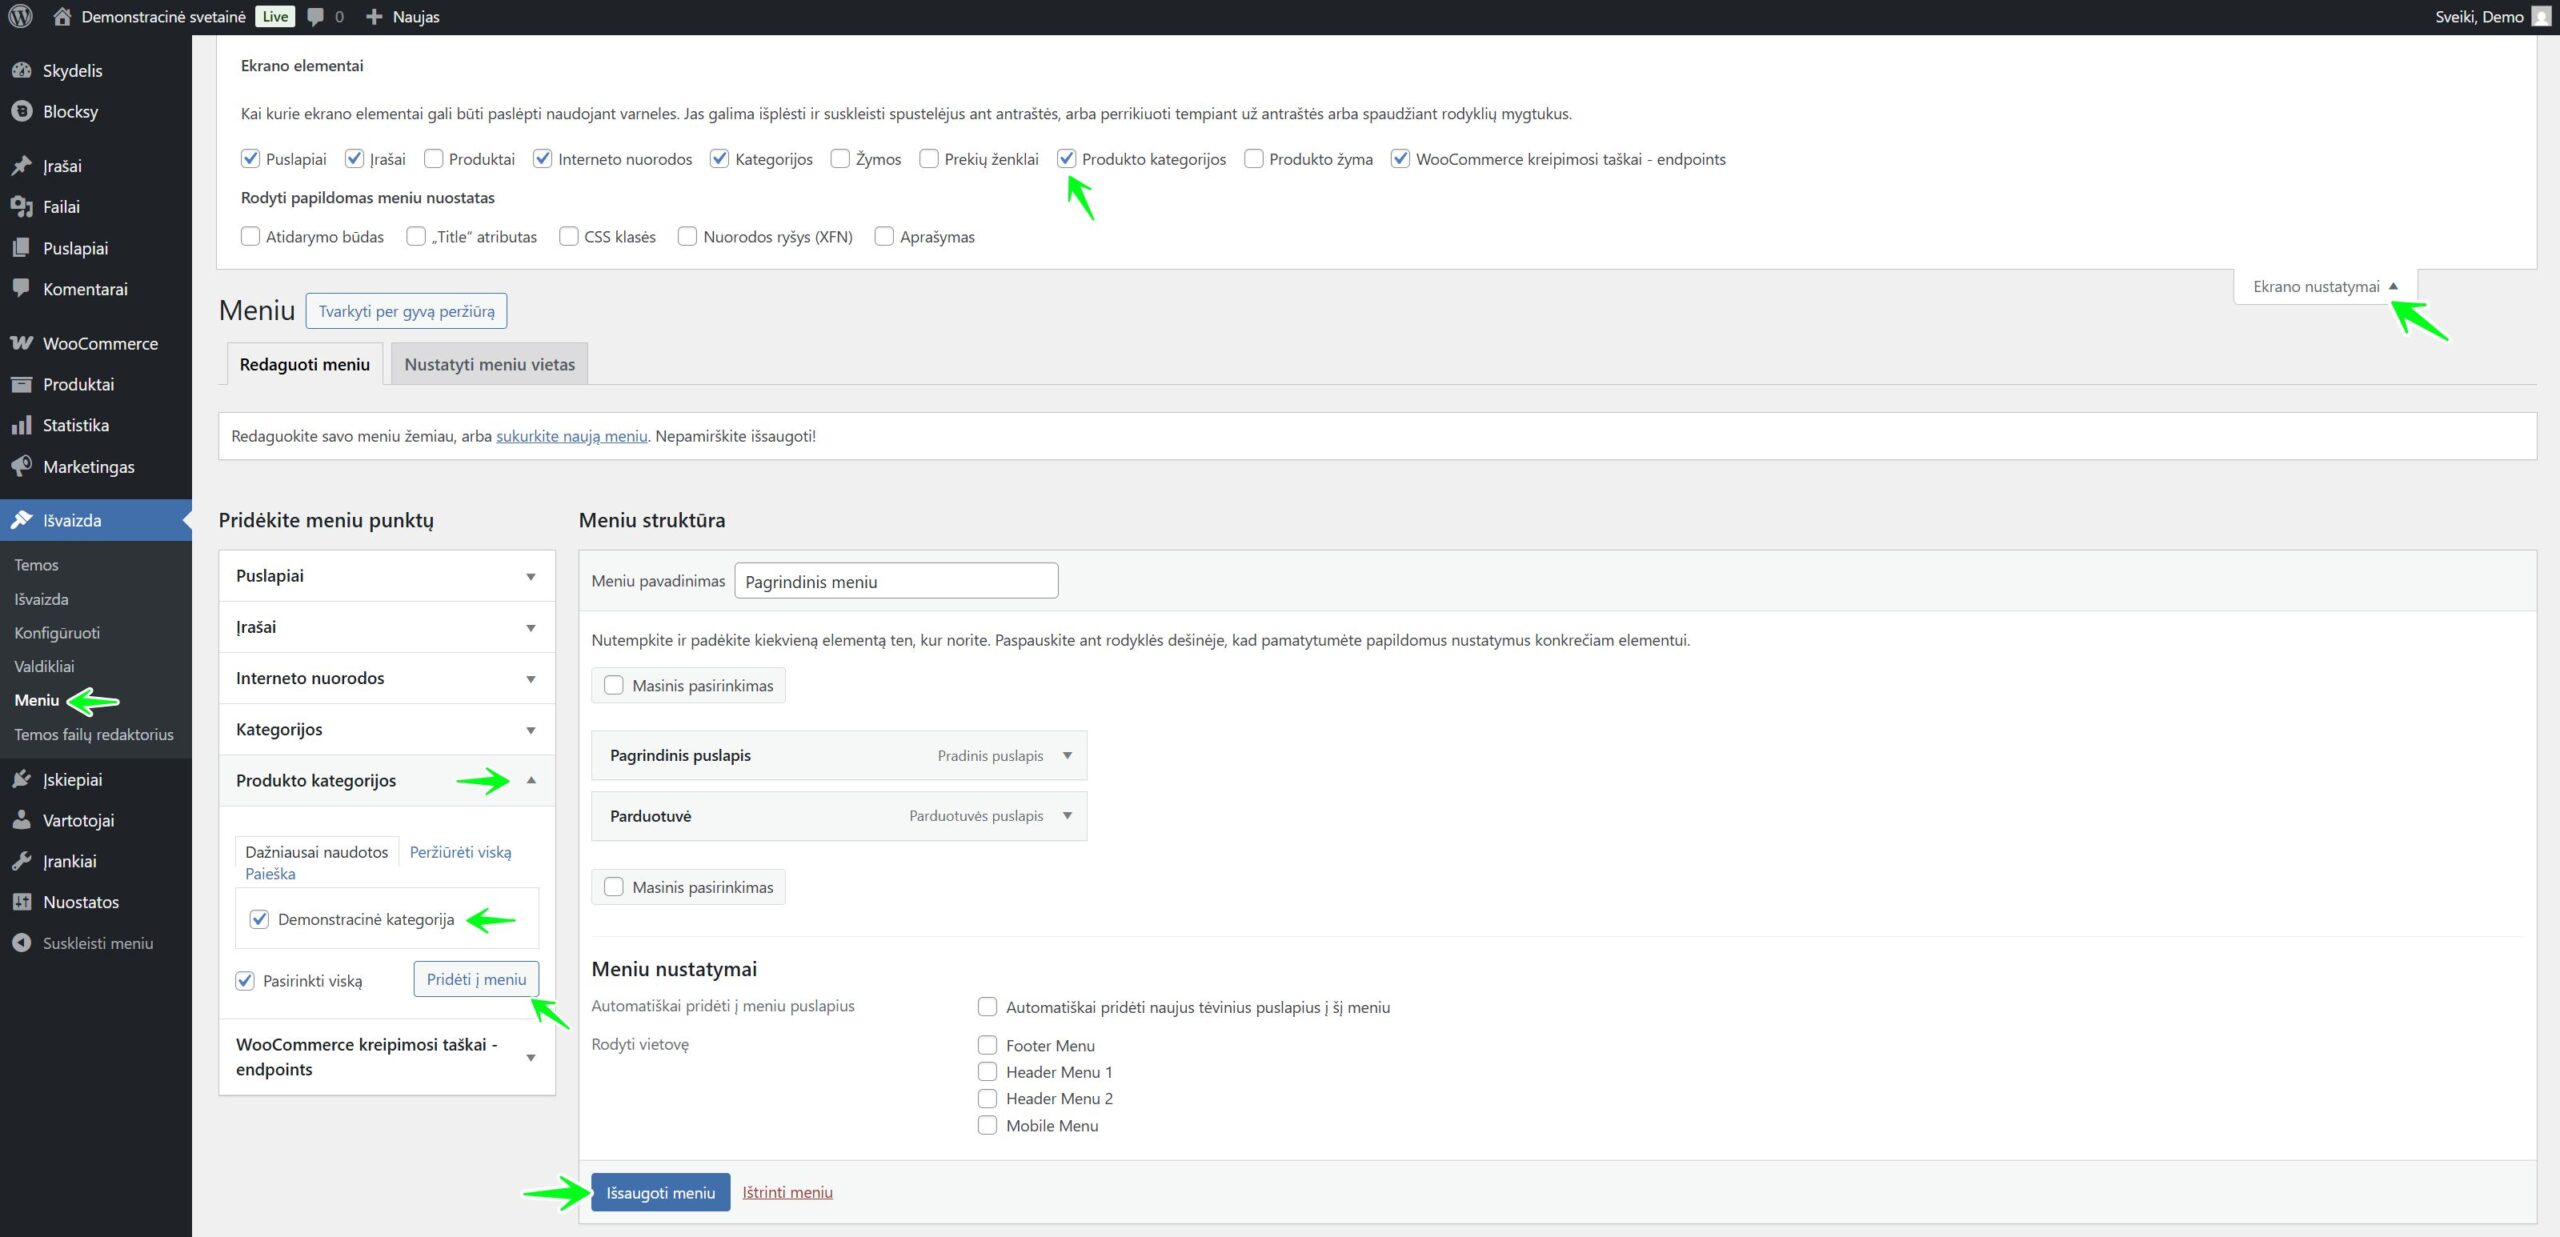Click the sukurkite naują meniu link
The width and height of the screenshot is (2560, 1237).
[x=571, y=436]
